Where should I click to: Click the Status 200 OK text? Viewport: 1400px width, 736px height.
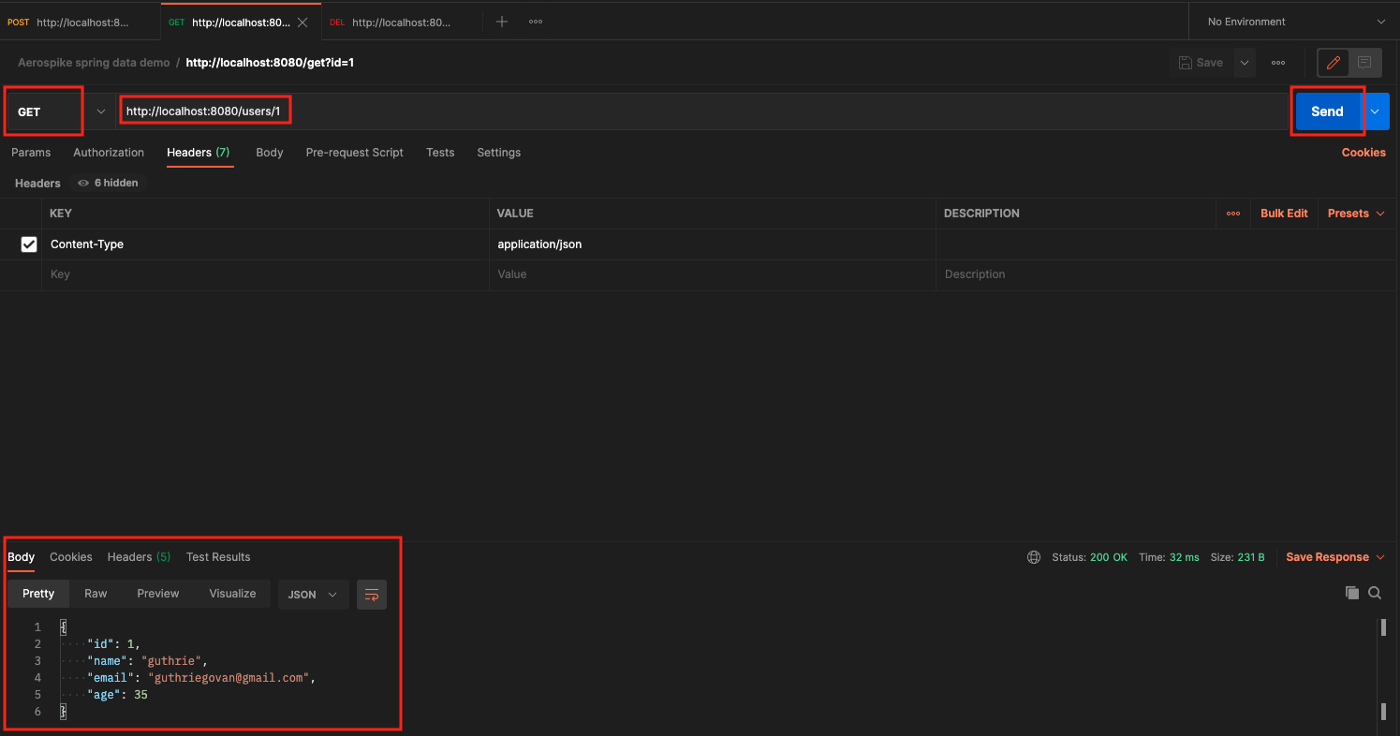1089,557
